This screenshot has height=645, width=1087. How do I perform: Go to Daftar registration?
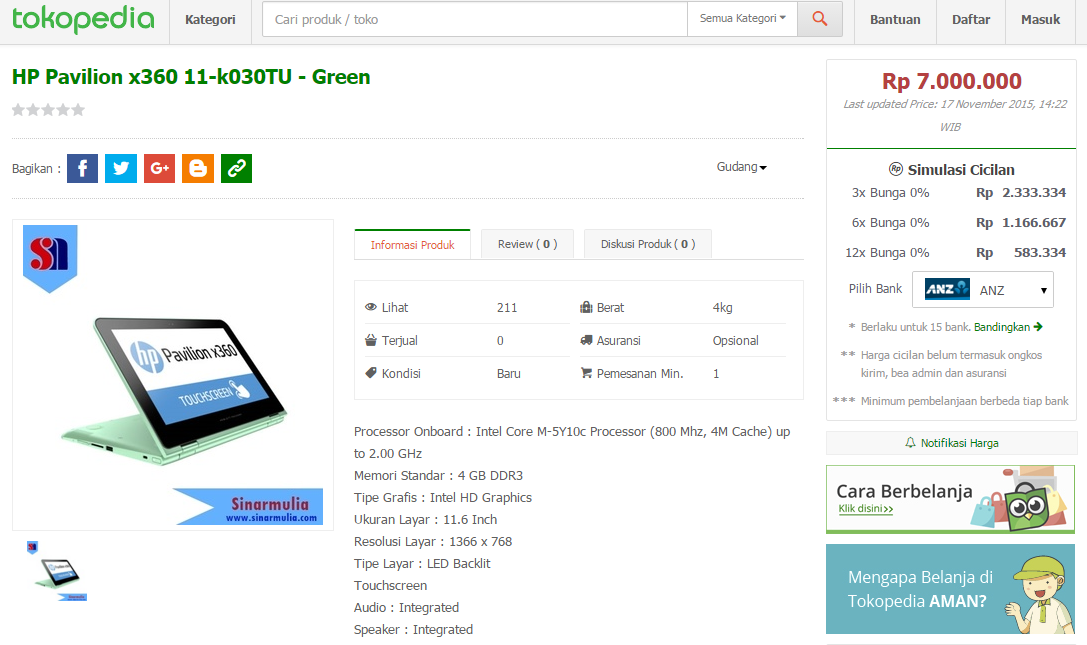971,19
